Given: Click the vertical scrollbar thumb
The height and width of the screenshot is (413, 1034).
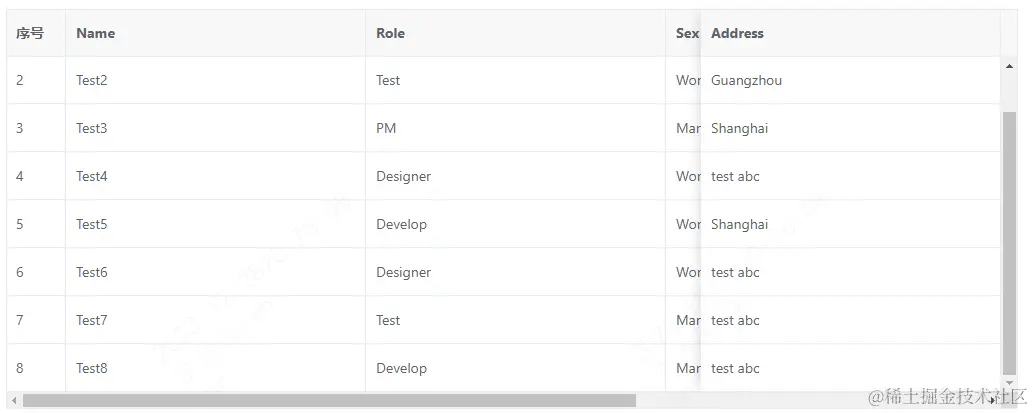Looking at the screenshot, I should pos(1009,240).
